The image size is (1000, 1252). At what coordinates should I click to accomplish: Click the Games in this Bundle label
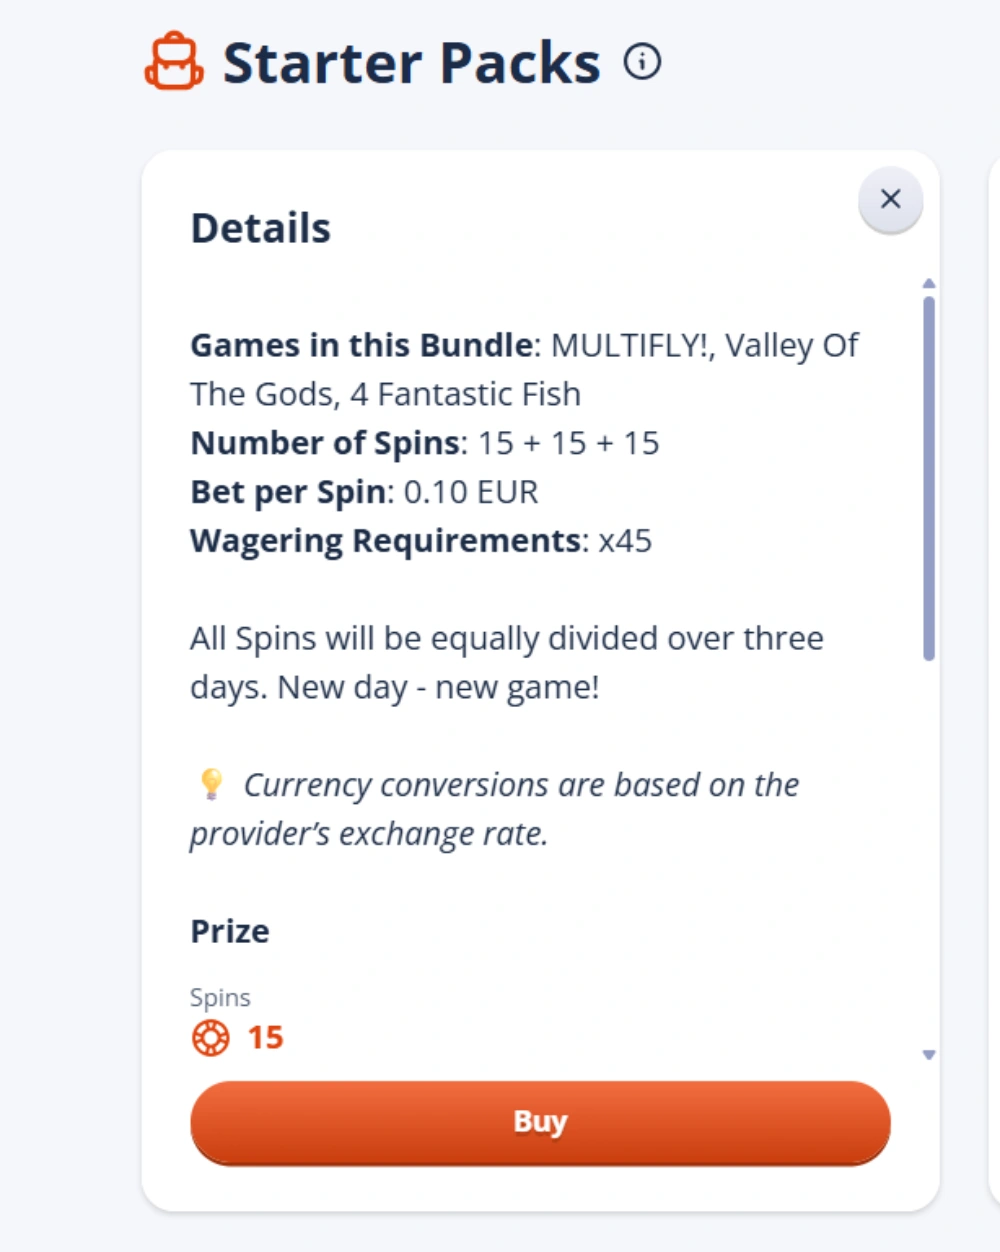point(362,345)
